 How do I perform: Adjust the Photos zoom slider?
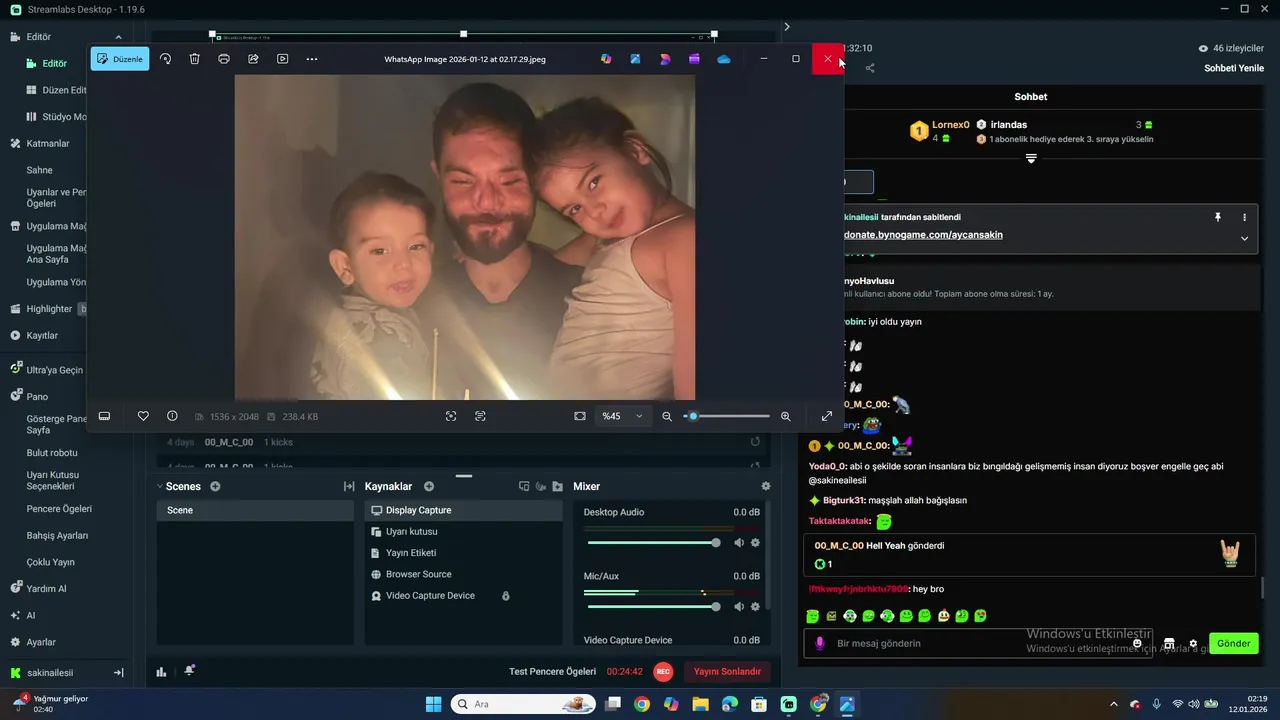pyautogui.click(x=727, y=416)
